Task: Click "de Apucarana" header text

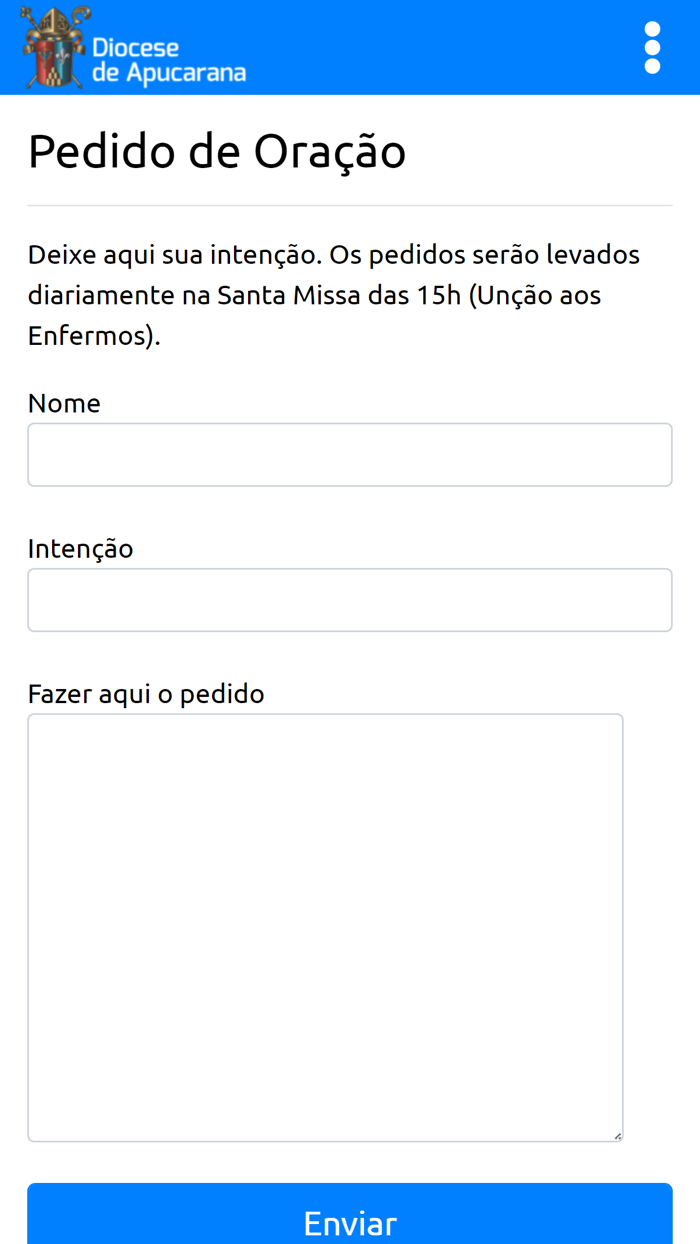Action: pos(168,73)
